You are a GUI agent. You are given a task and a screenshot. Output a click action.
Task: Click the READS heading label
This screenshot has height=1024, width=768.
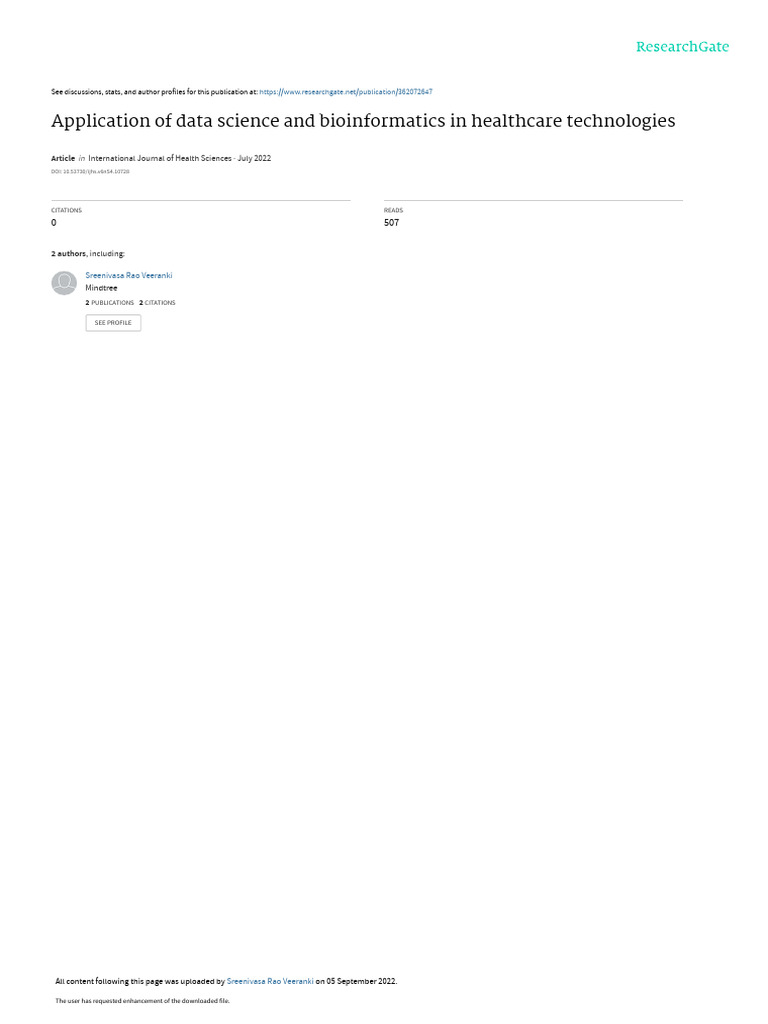[x=393, y=210]
